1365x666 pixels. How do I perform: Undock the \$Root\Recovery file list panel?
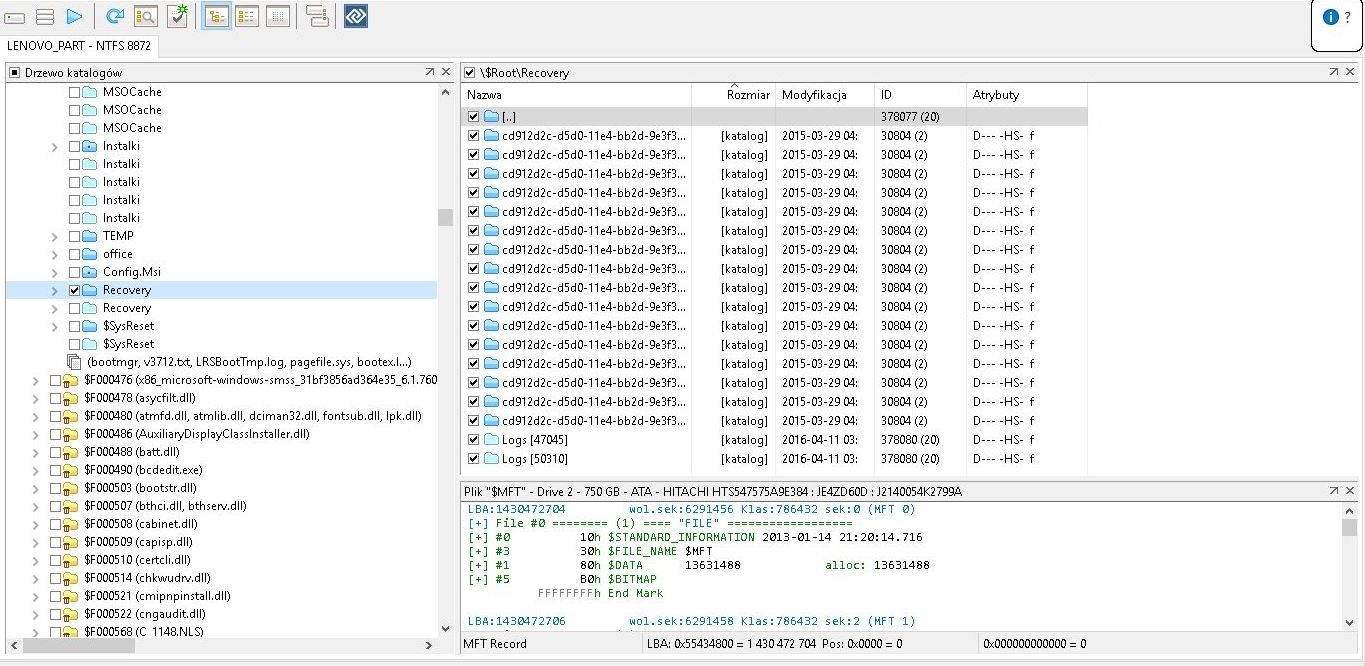[x=1334, y=72]
